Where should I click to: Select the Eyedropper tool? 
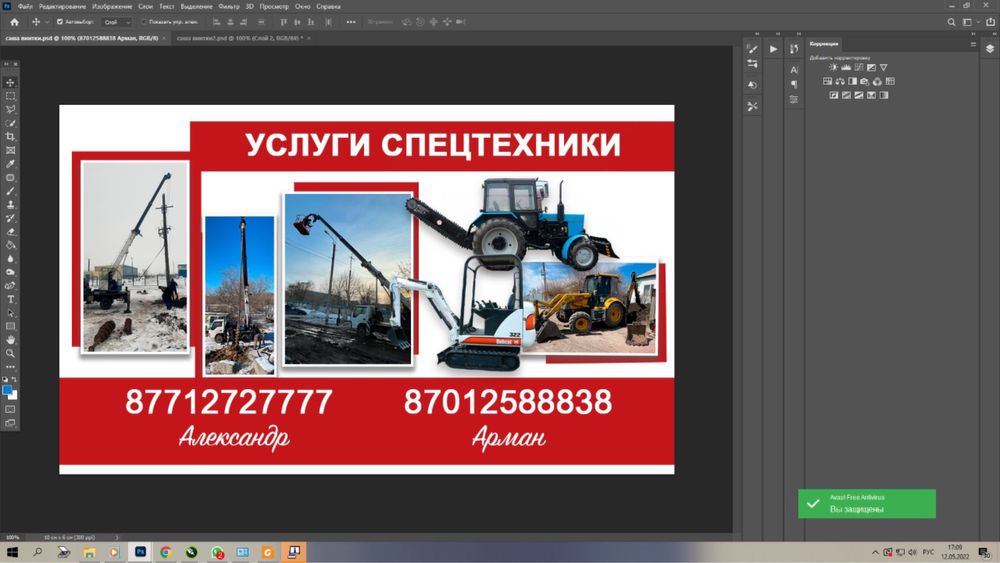coord(10,164)
